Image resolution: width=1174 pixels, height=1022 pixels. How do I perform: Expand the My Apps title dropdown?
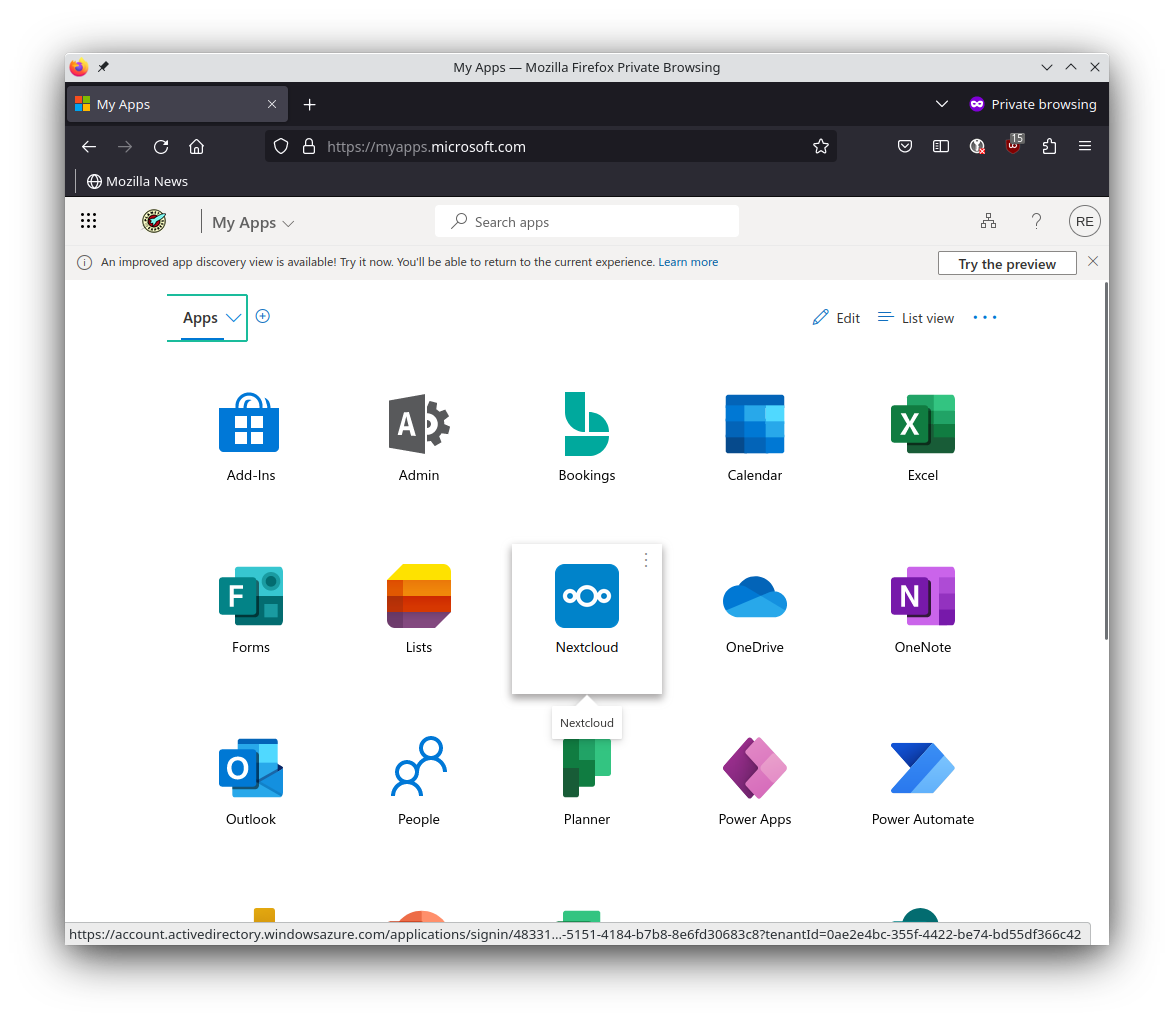289,224
